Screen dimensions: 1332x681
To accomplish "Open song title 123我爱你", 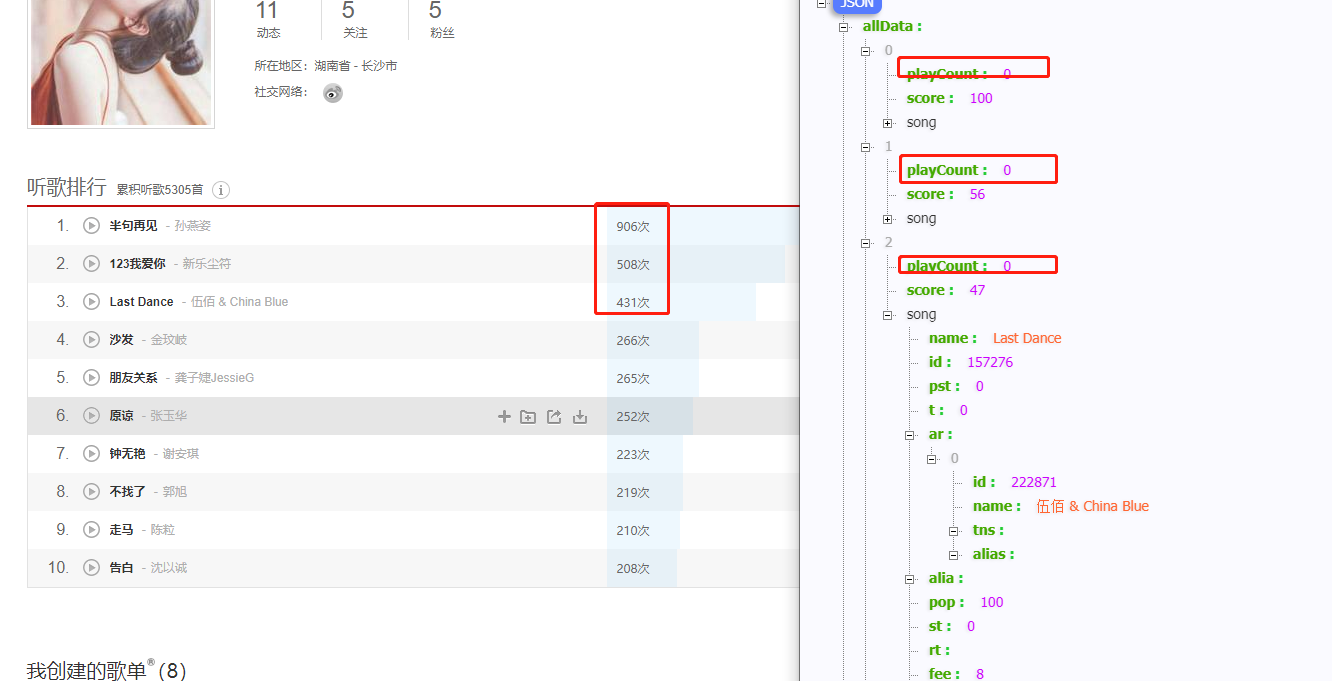I will [x=138, y=264].
